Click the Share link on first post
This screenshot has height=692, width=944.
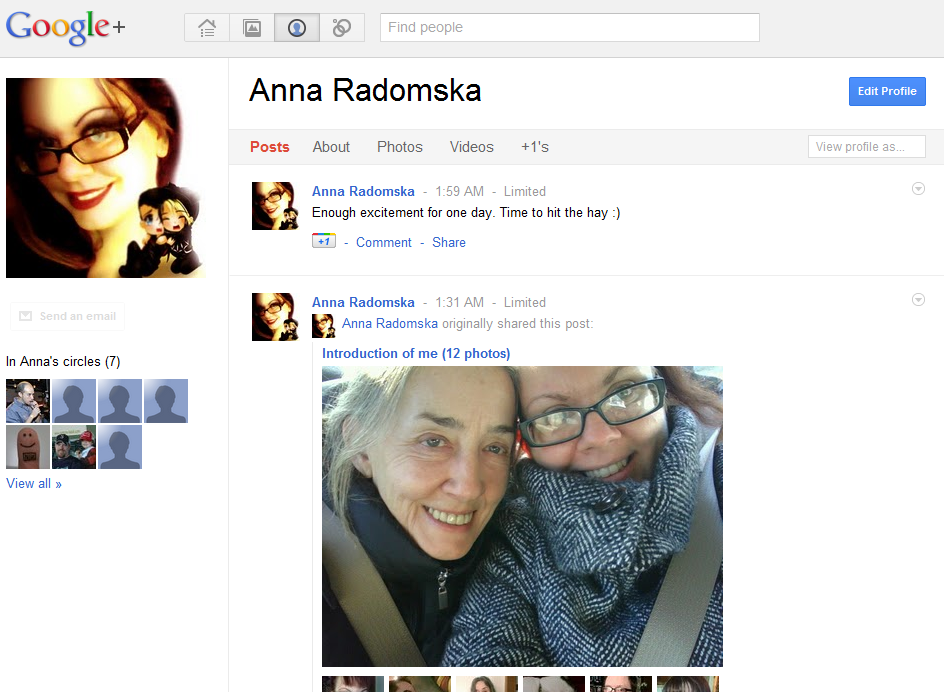(x=449, y=242)
